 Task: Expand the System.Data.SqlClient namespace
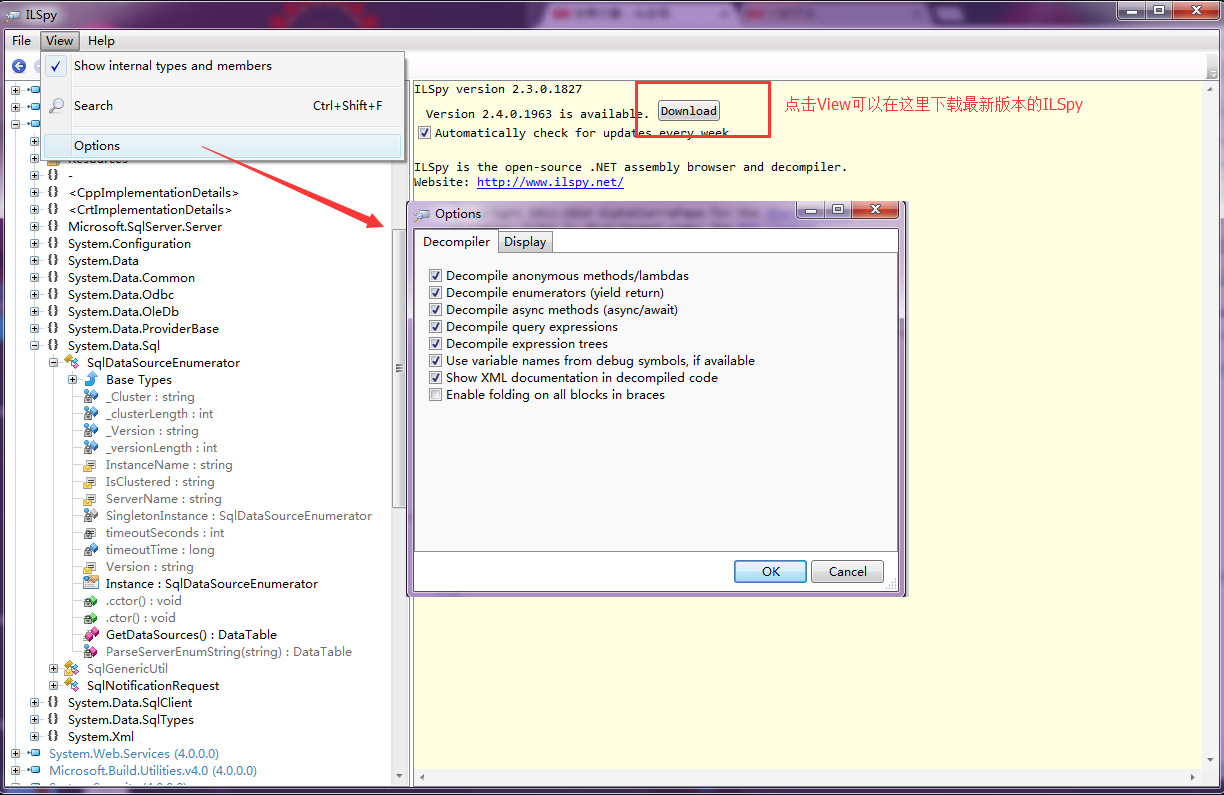pyautogui.click(x=34, y=702)
